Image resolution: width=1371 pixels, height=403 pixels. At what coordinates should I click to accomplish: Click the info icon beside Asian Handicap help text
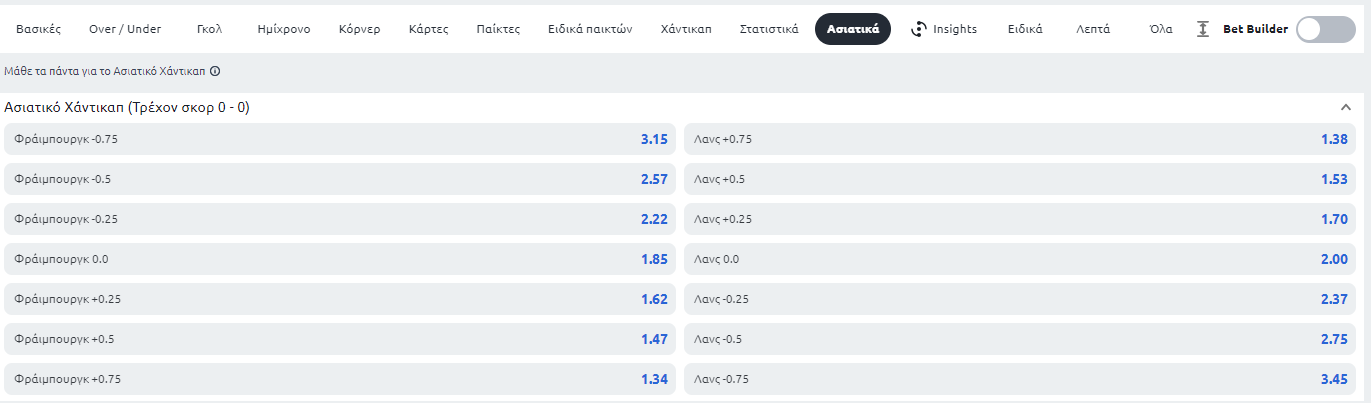pyautogui.click(x=215, y=72)
